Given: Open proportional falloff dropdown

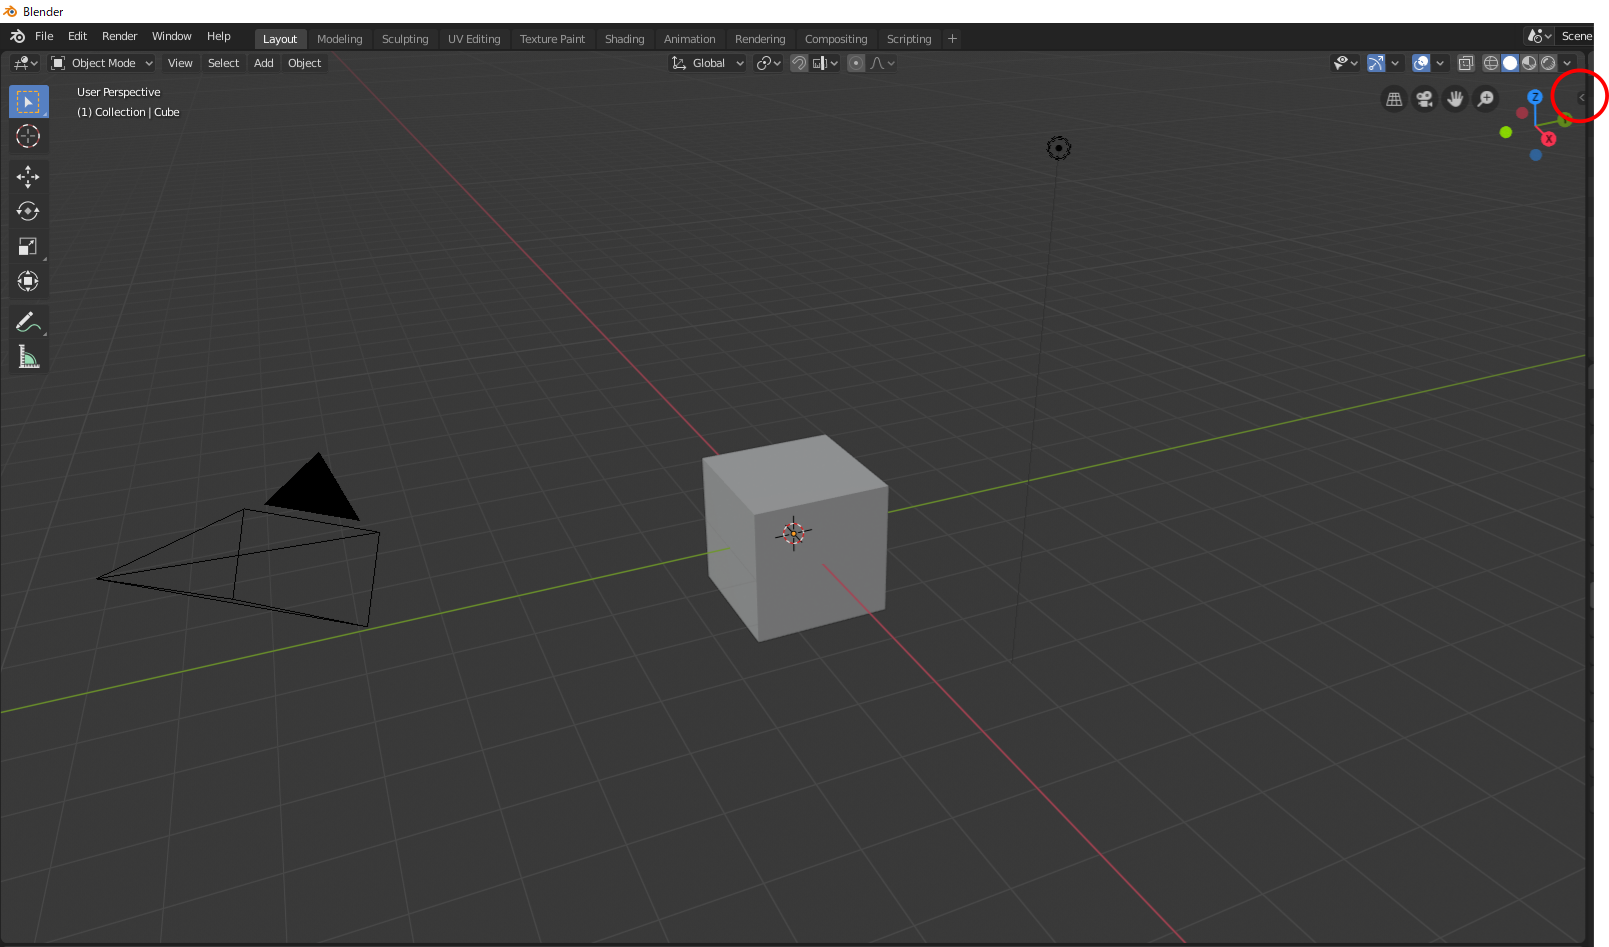Looking at the screenshot, I should coord(882,63).
